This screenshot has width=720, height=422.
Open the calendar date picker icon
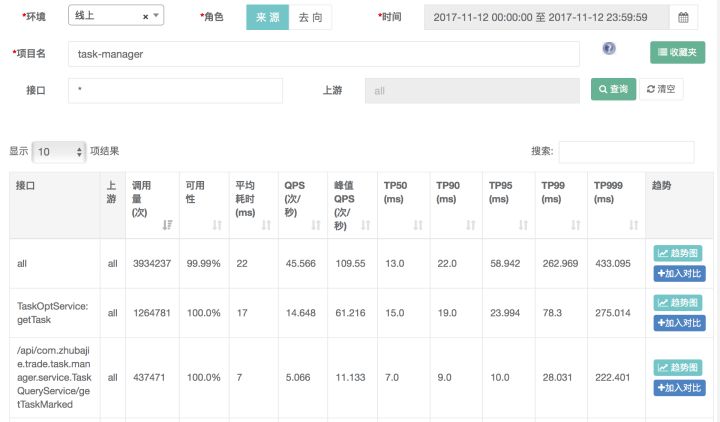pyautogui.click(x=683, y=17)
